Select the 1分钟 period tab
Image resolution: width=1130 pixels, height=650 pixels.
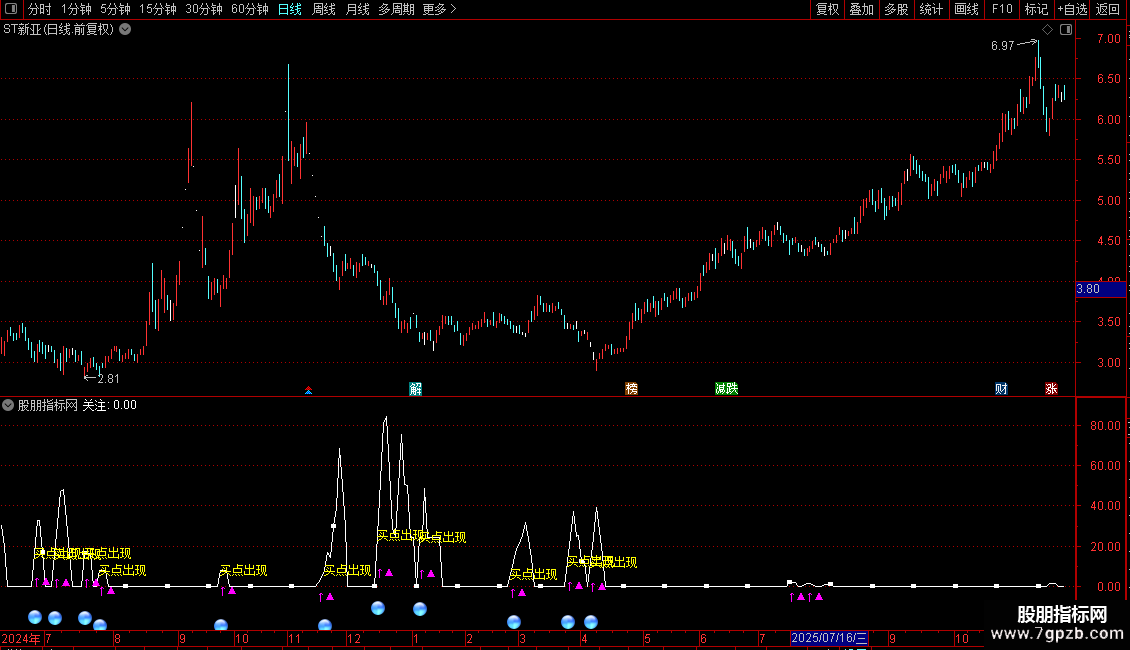76,9
